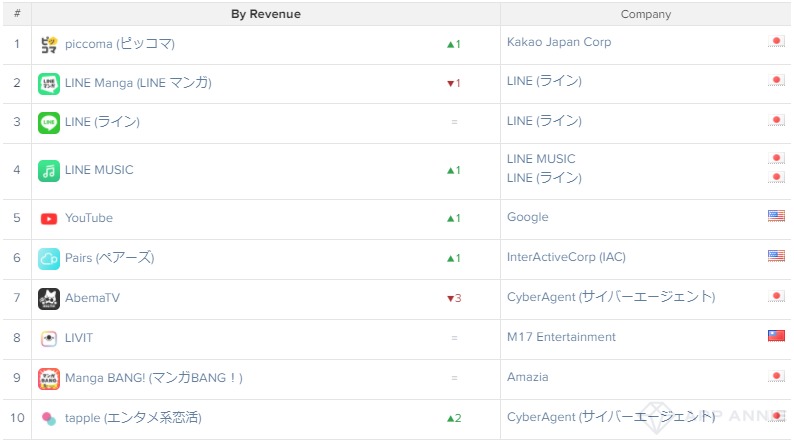
Task: Click the # column header
Action: [x=17, y=14]
